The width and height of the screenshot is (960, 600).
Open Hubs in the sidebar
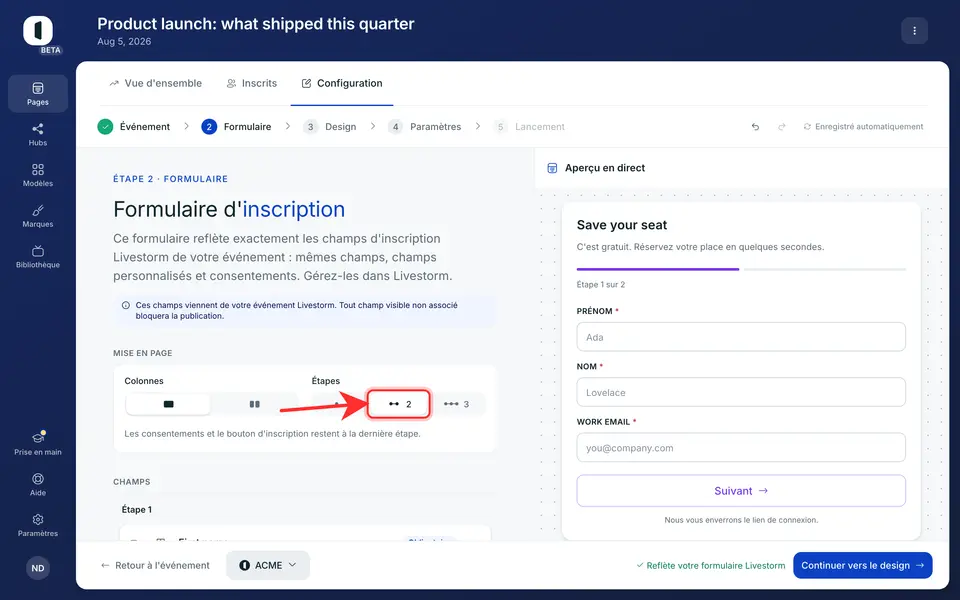38,134
